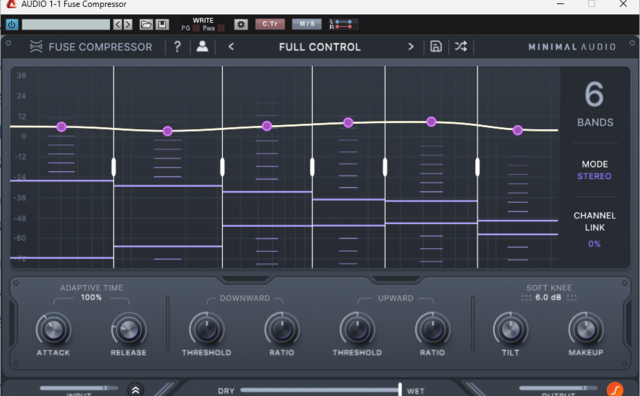Grab crossover handle between bands 2 and 3
This screenshot has width=640, height=396.
222,167
